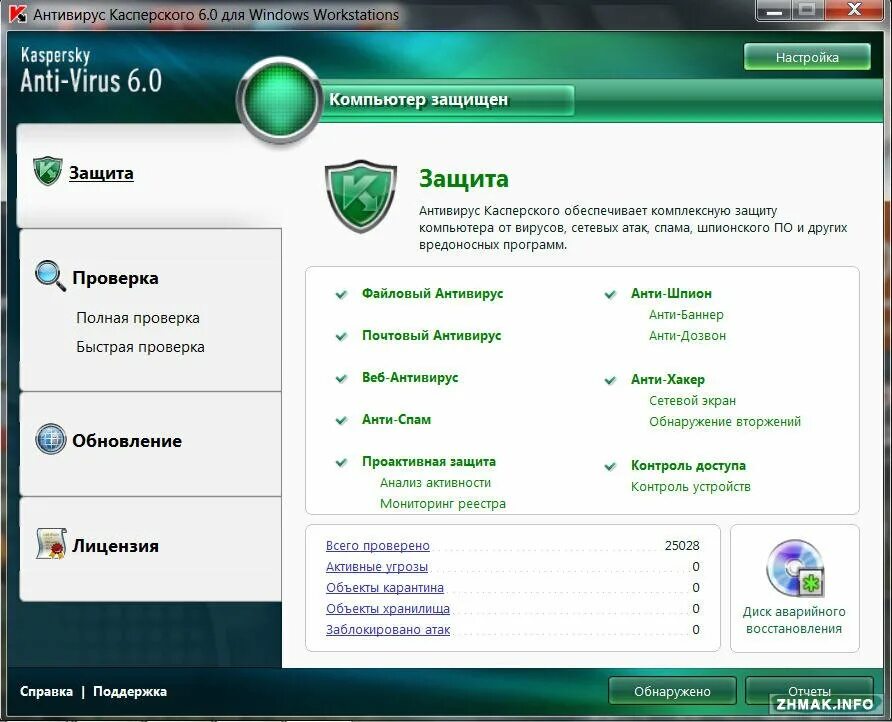Open Анти-Спам component
The image size is (892, 722).
click(396, 419)
